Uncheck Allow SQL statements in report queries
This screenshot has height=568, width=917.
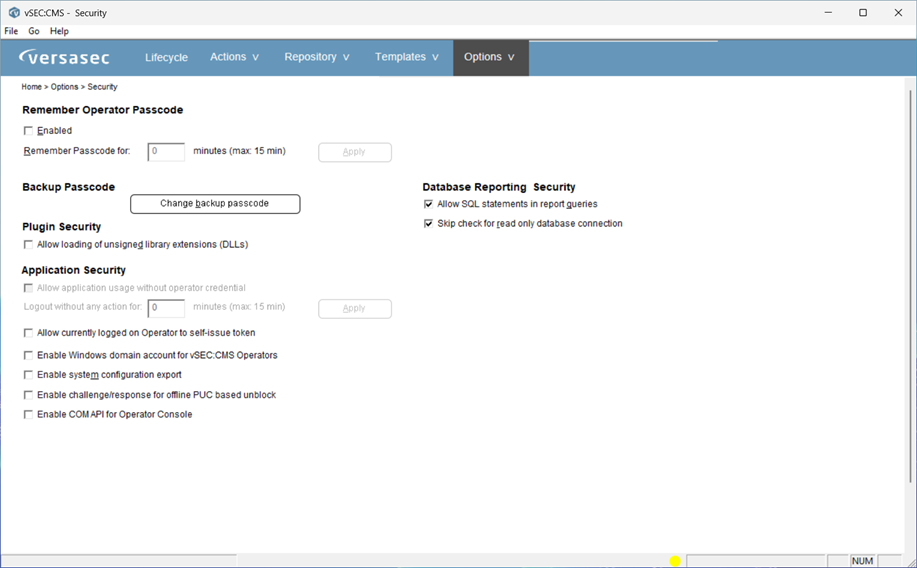(x=429, y=204)
